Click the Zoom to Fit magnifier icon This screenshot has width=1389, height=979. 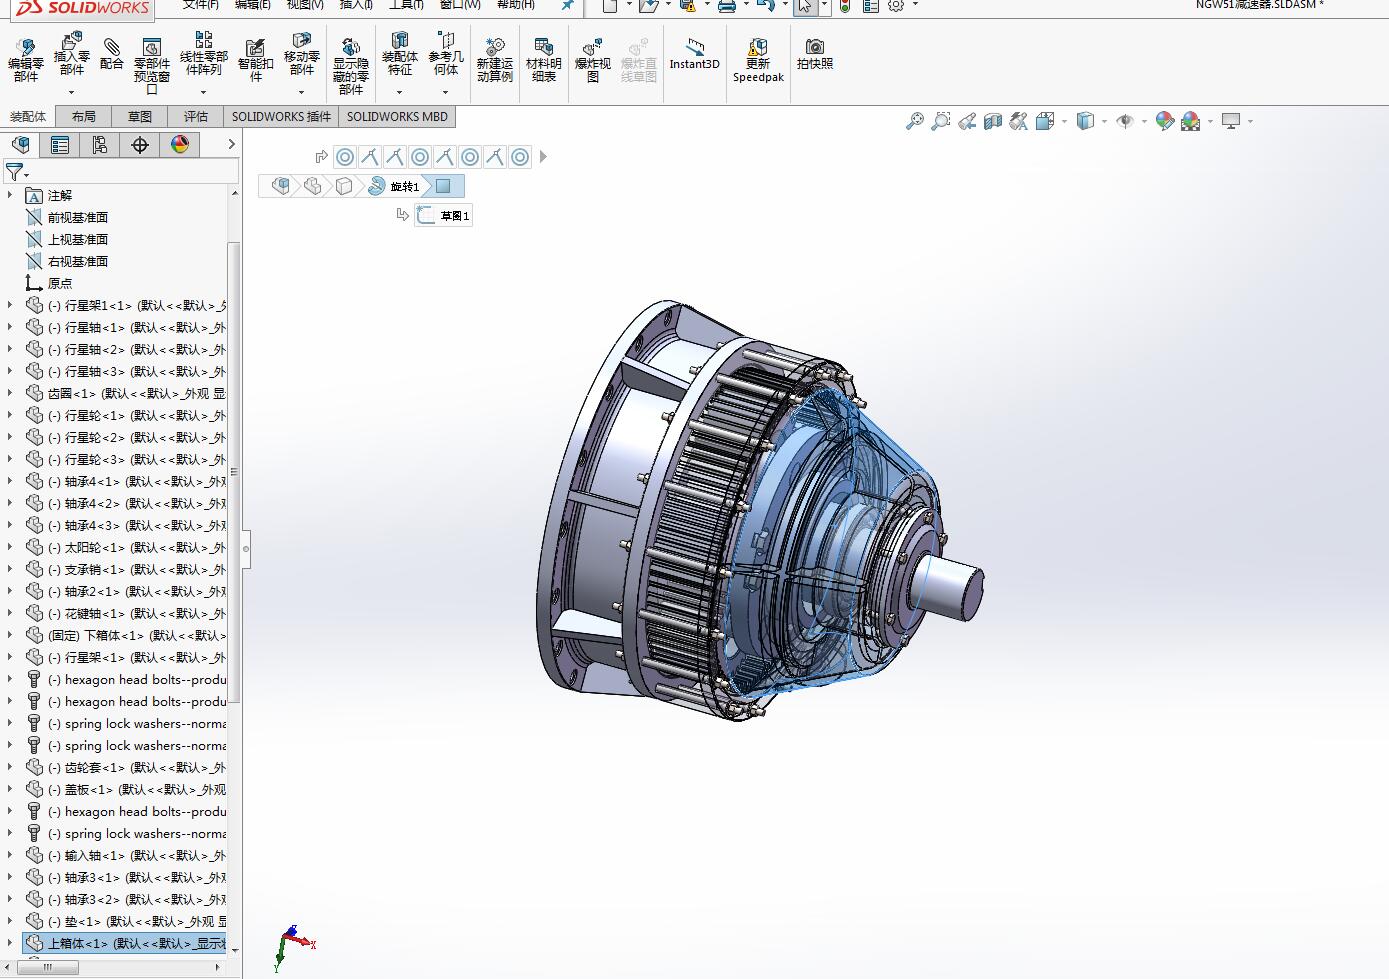coord(914,121)
